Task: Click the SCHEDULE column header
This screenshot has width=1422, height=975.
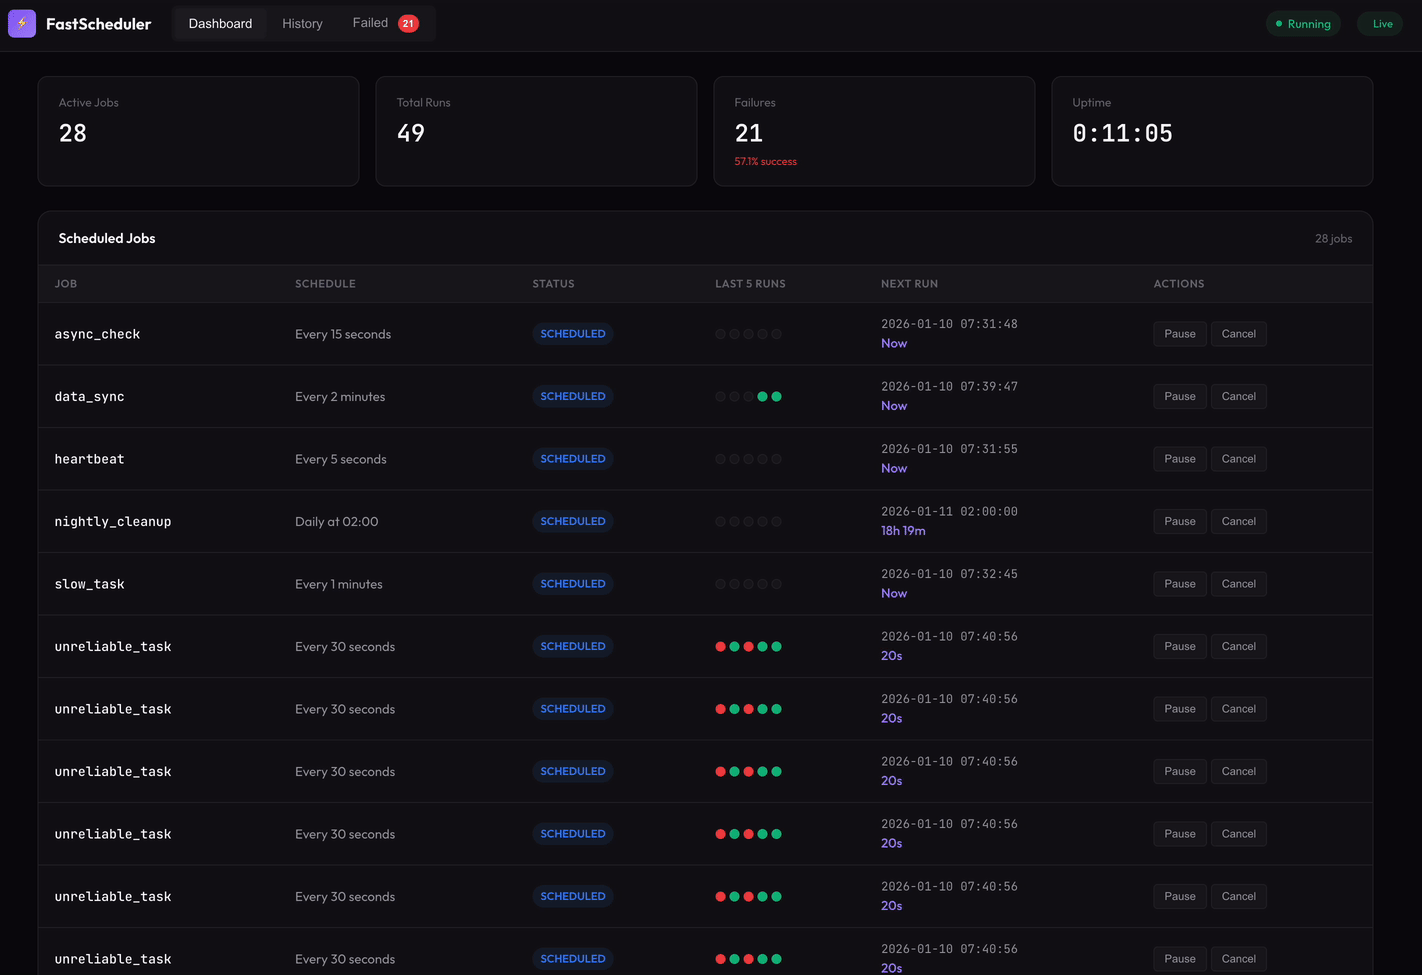Action: click(x=325, y=284)
